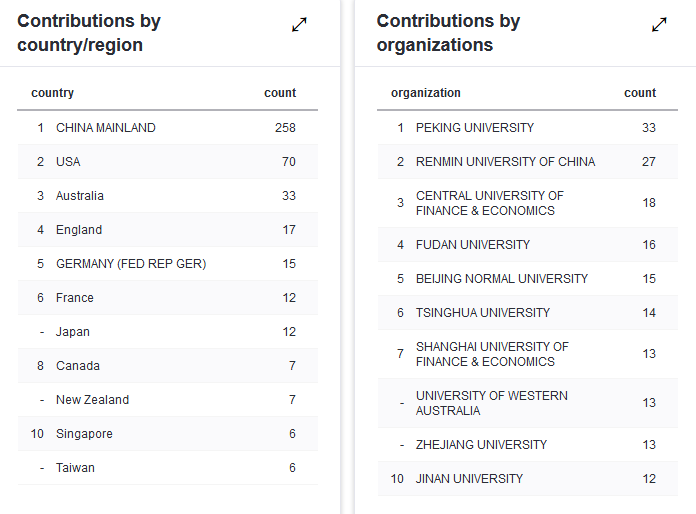Click the Australia row entry

coord(80,196)
